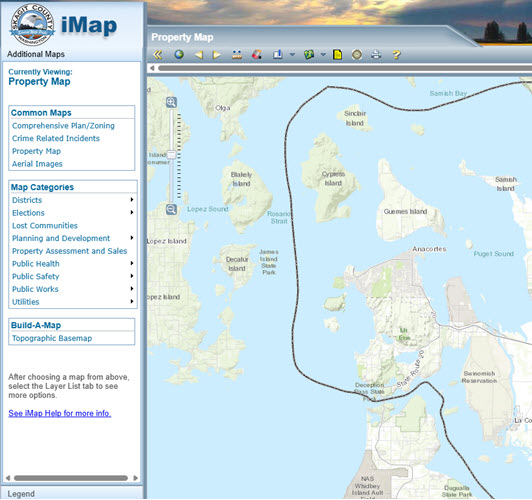Expand the Utilities submenu arrow
The image size is (532, 500).
pos(132,301)
